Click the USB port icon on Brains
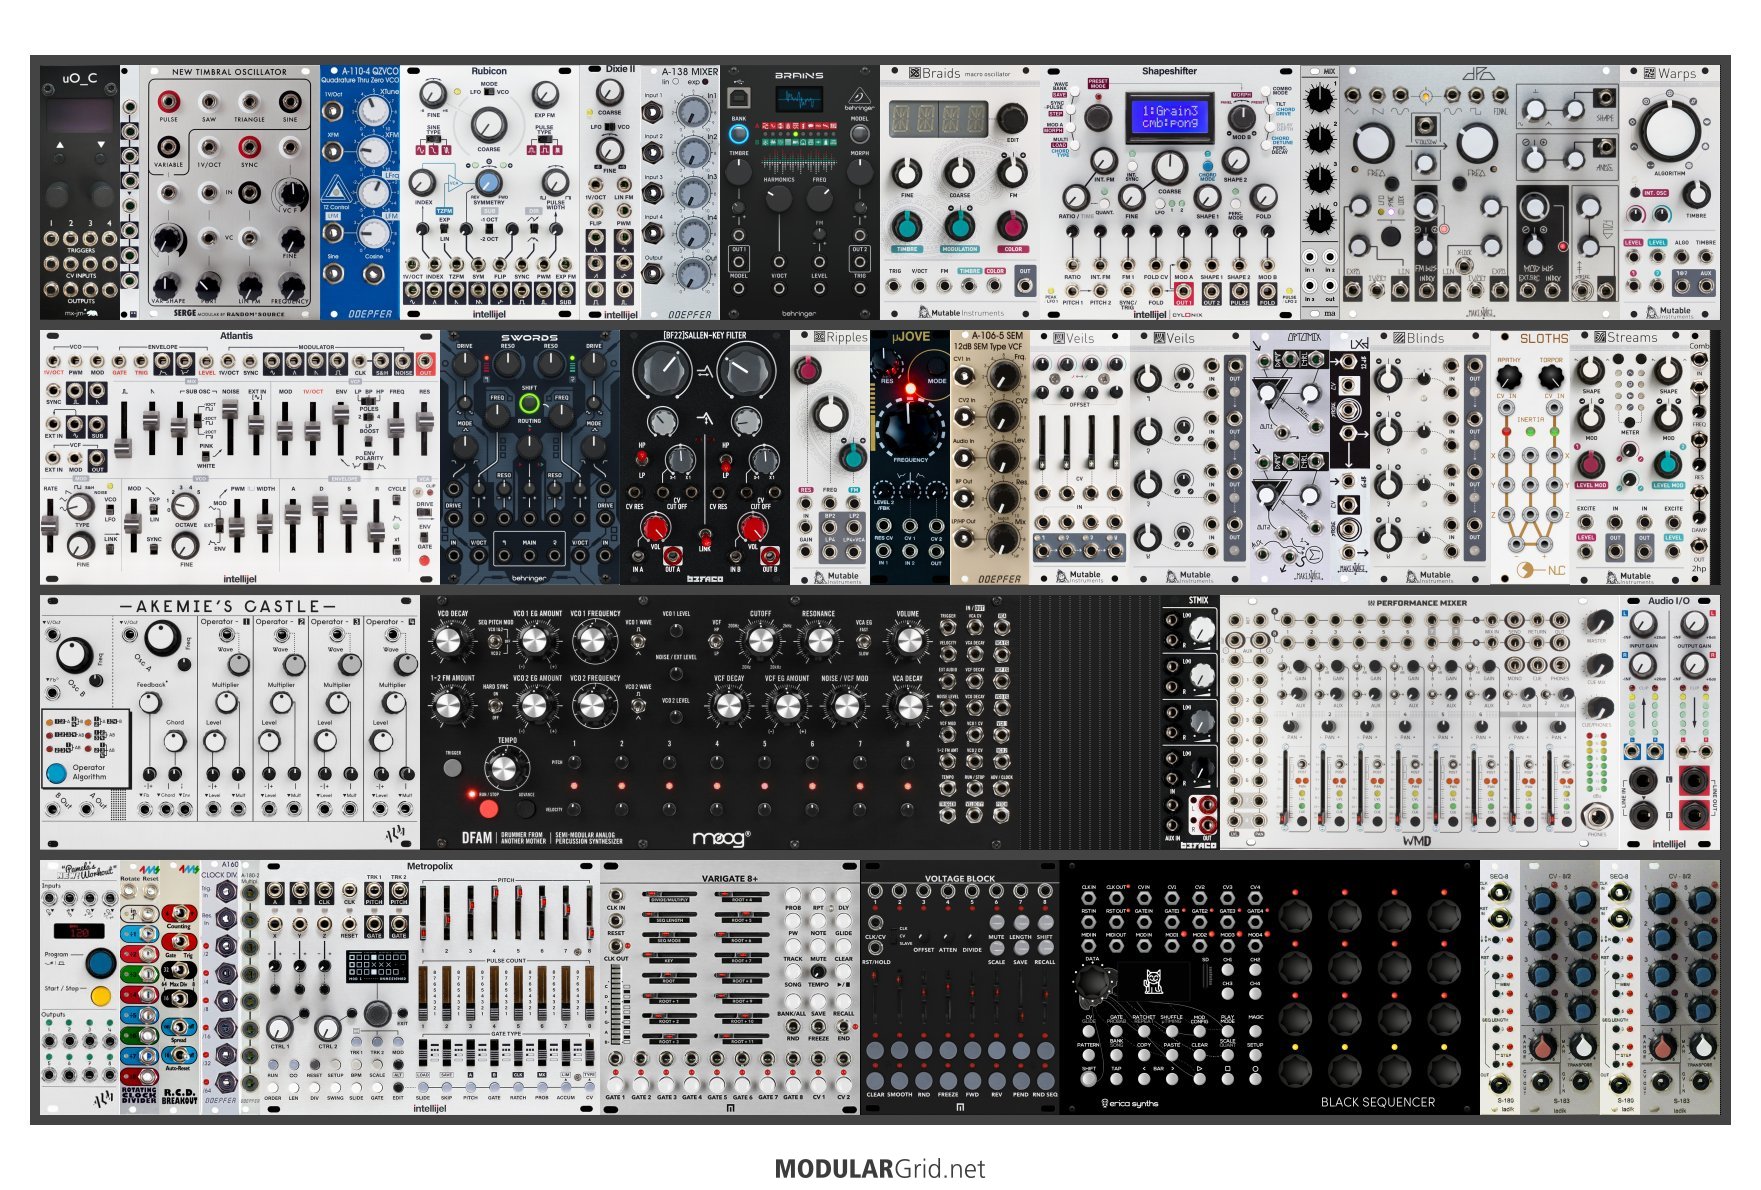Image resolution: width=1761 pixels, height=1190 pixels. click(739, 101)
